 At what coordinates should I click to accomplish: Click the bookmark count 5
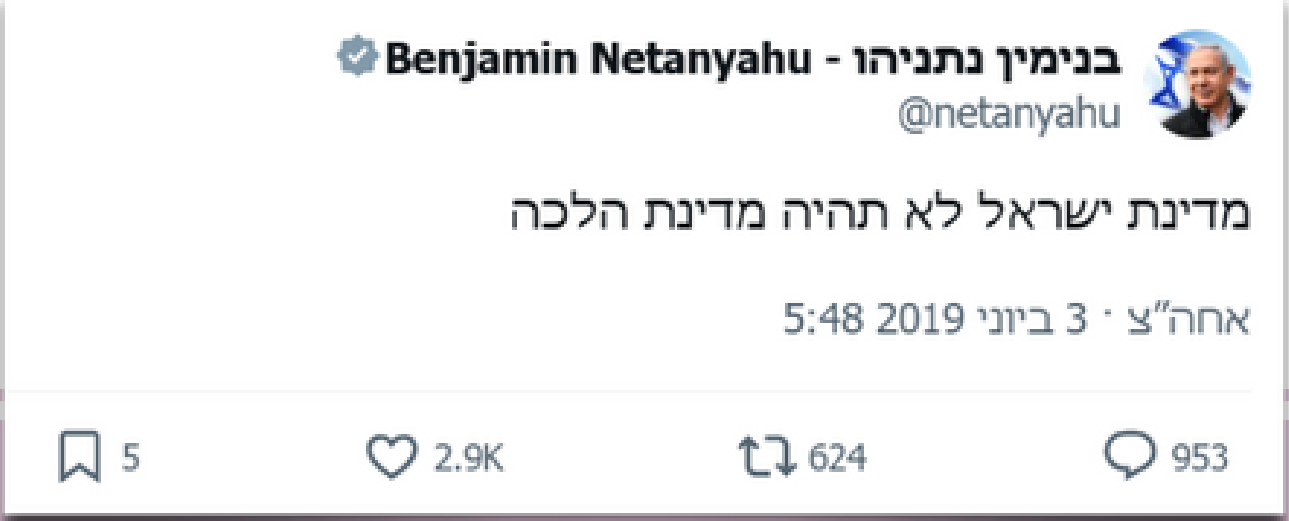click(130, 459)
